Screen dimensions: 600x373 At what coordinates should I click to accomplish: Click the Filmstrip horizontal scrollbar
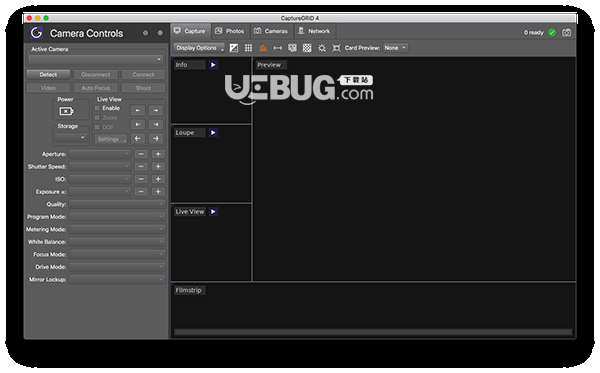click(x=373, y=332)
